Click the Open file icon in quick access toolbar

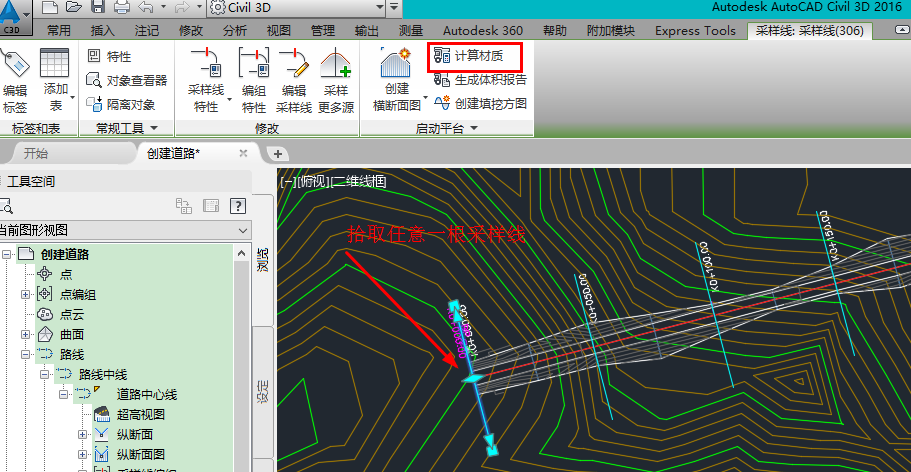pyautogui.click(x=74, y=8)
